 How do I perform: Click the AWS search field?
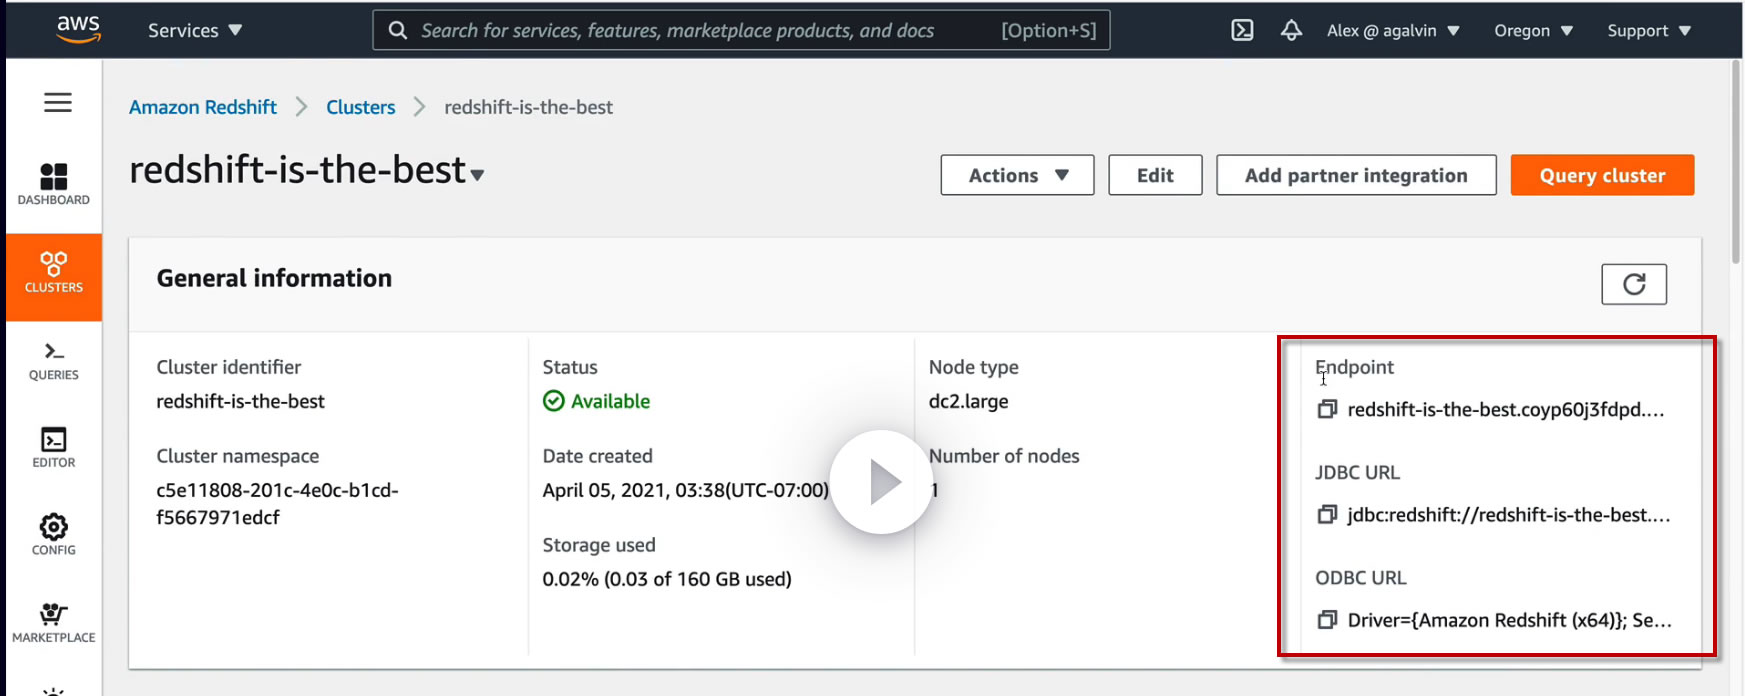[700, 30]
